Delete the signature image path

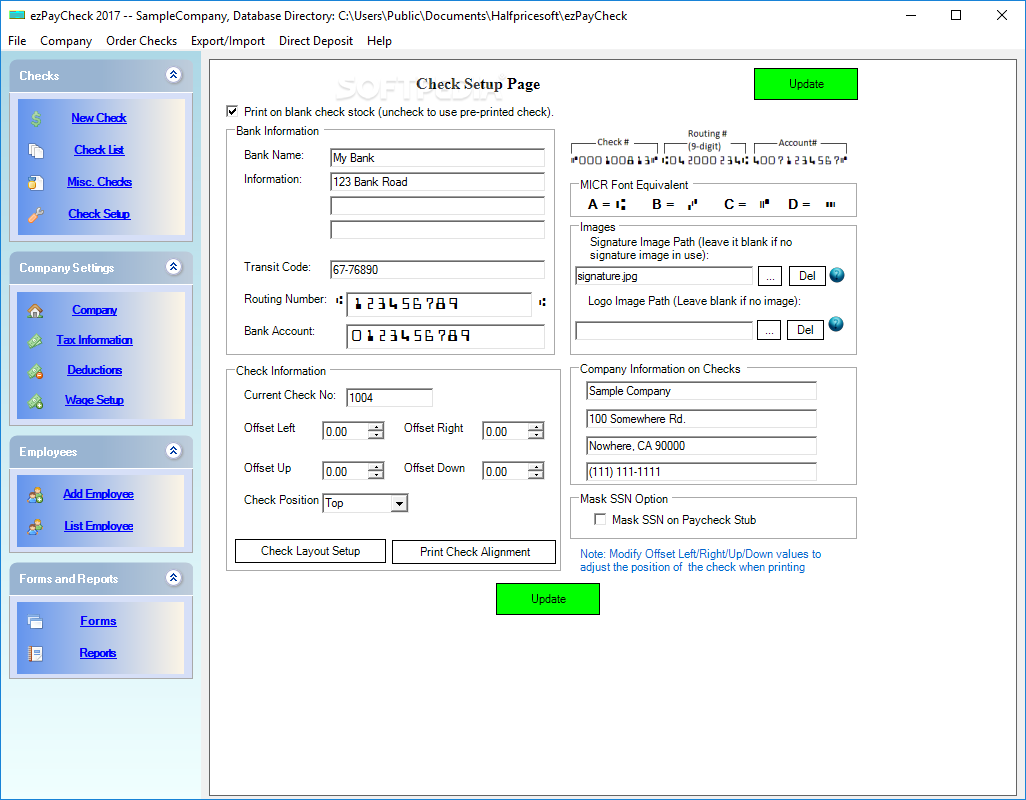click(807, 276)
